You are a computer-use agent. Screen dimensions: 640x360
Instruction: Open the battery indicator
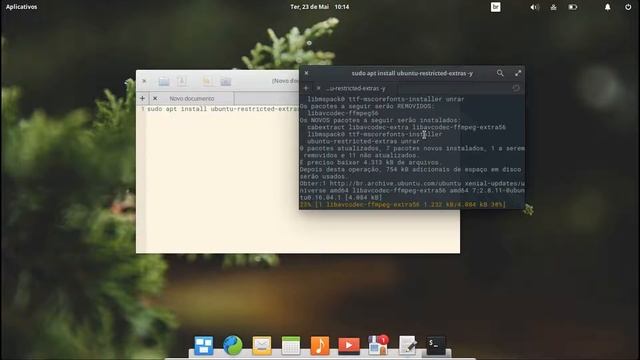tap(573, 7)
